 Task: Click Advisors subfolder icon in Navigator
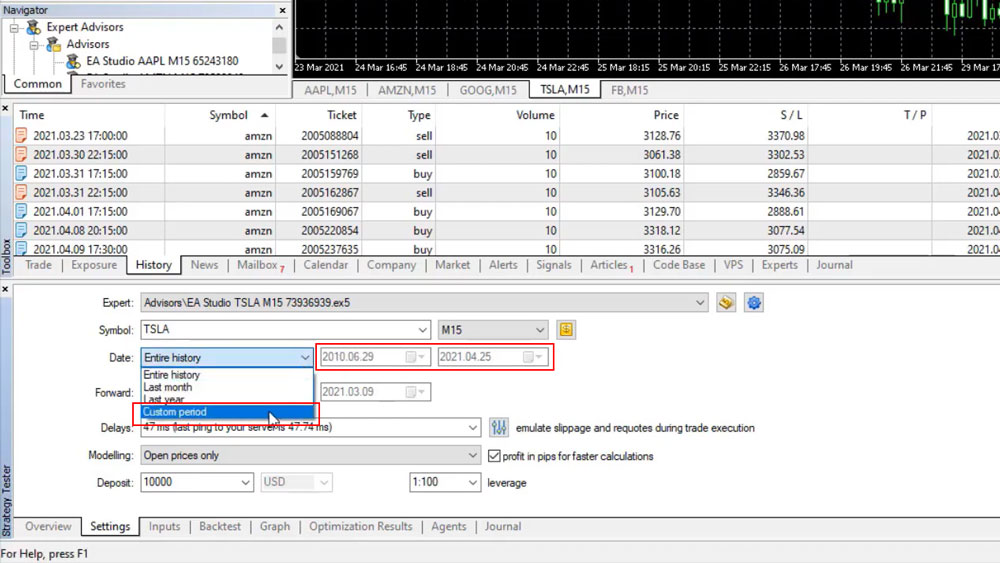point(54,44)
